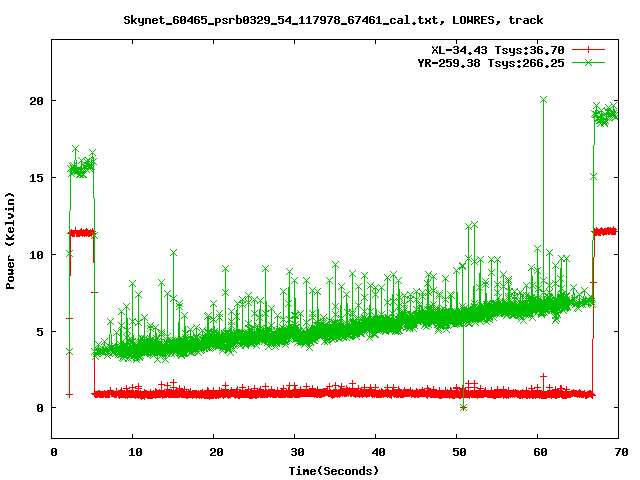Click y-axis tick label 5
Screen dimensions: 640x480
click(40, 331)
